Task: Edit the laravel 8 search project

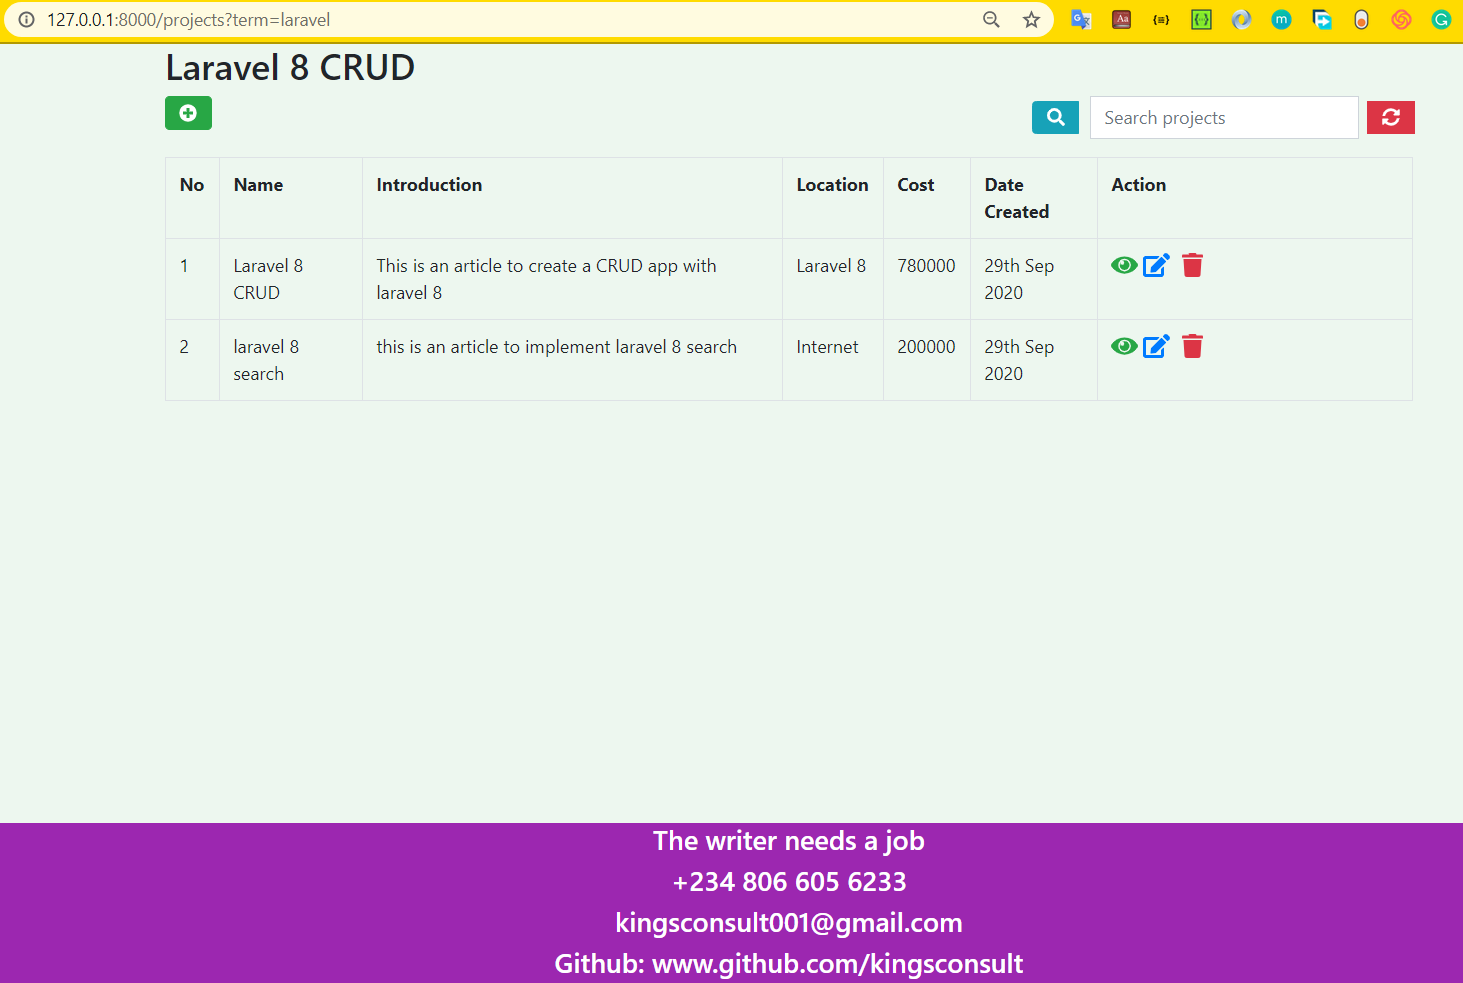Action: [1156, 346]
